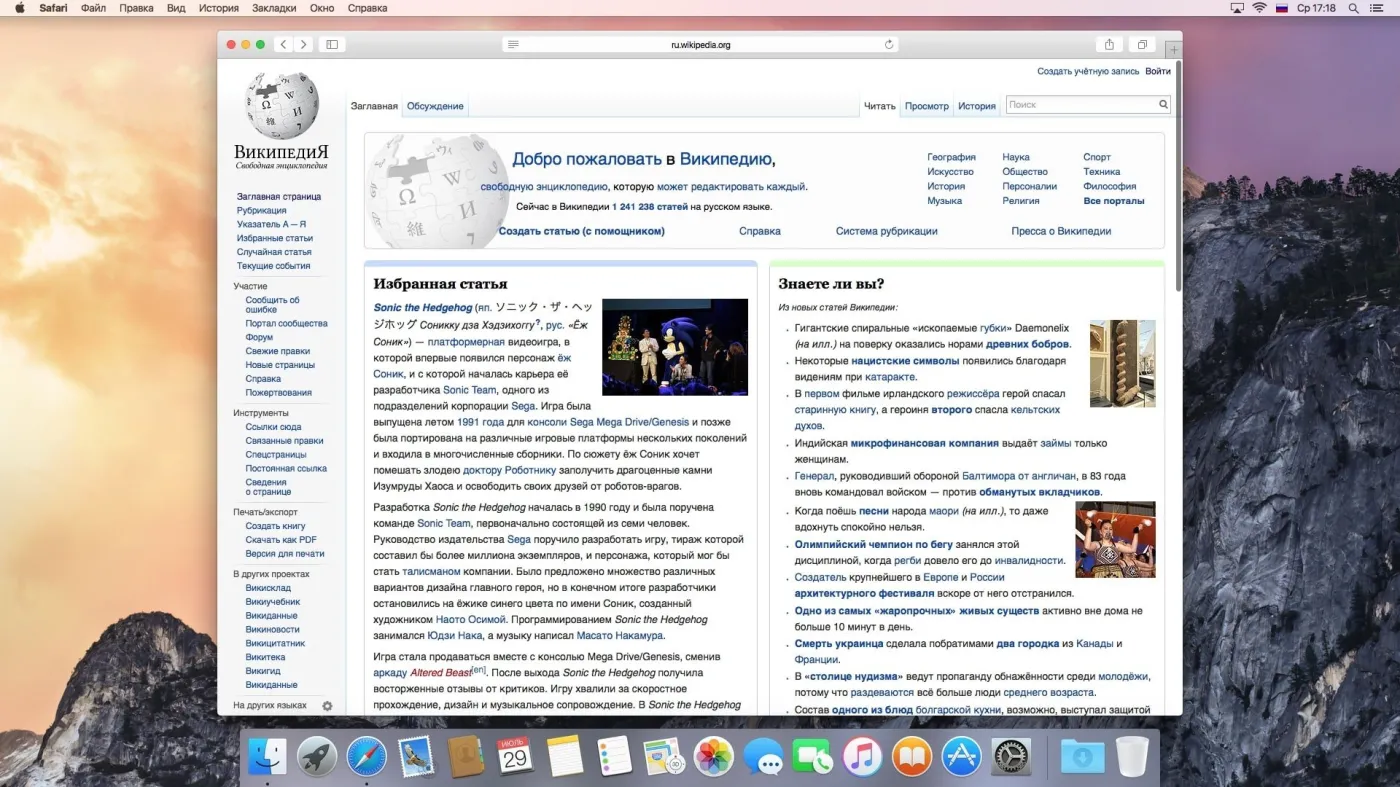Open the Share menu in Safari's toolbar
The height and width of the screenshot is (787, 1400).
tap(1109, 45)
